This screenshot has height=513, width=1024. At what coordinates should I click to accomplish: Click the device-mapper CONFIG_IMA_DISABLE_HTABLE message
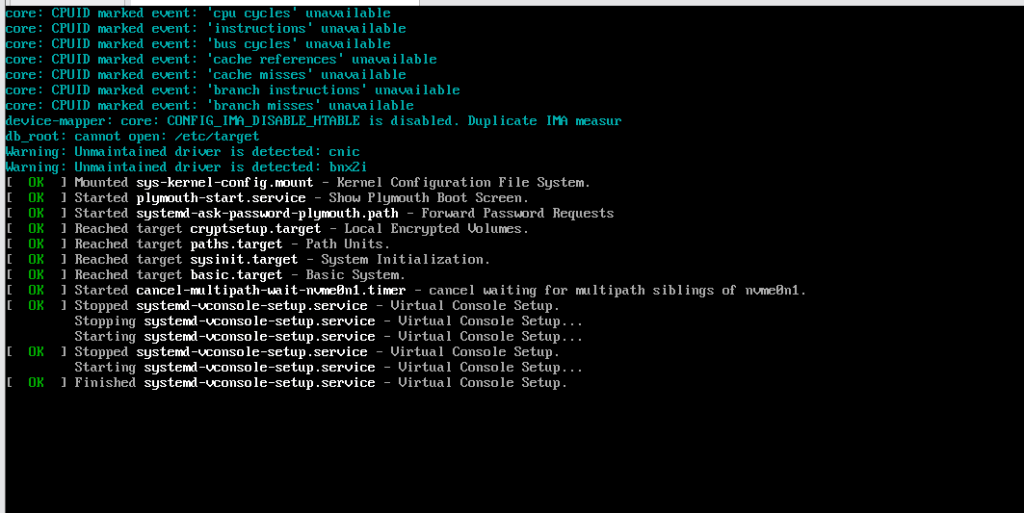(313, 121)
